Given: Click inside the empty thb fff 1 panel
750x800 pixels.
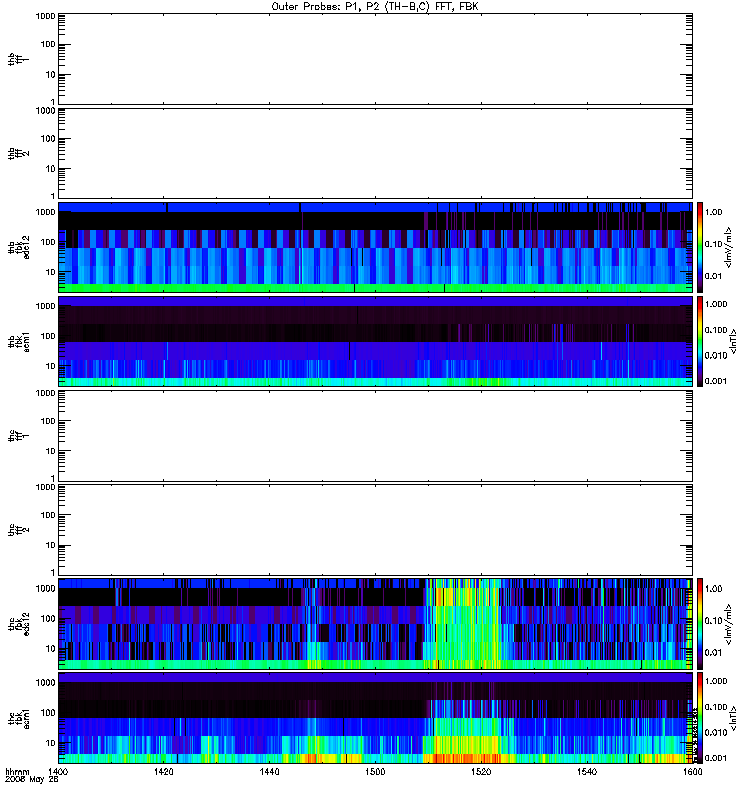Looking at the screenshot, I should tap(375, 59).
